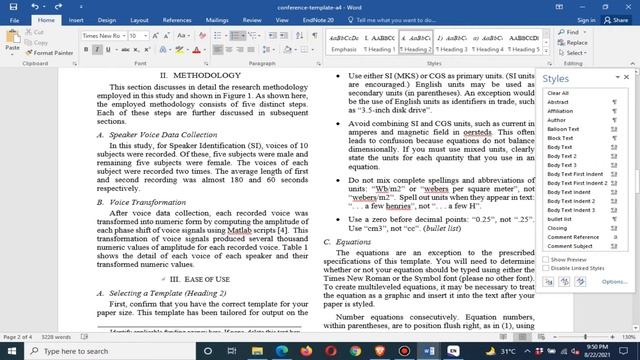Click Share button

(616, 20)
